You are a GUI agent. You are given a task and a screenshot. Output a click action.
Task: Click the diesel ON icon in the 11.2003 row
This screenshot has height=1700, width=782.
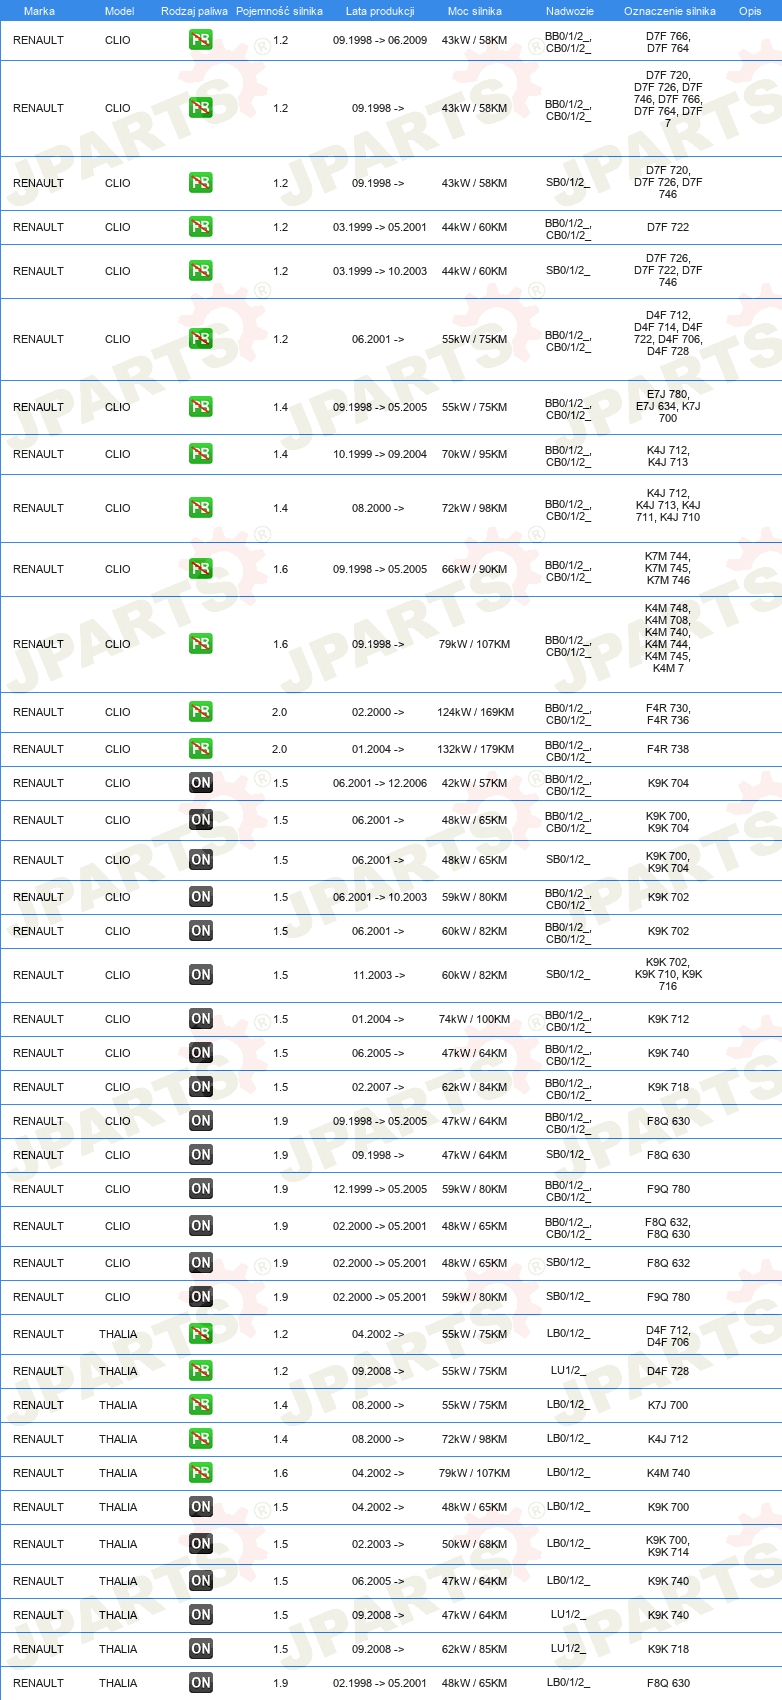[x=200, y=975]
